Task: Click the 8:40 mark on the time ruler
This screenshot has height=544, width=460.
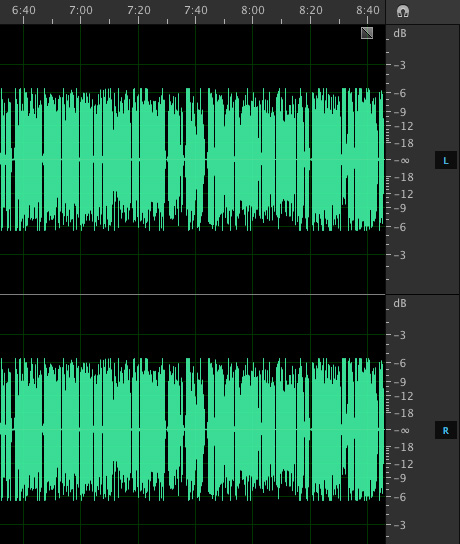Action: point(368,10)
